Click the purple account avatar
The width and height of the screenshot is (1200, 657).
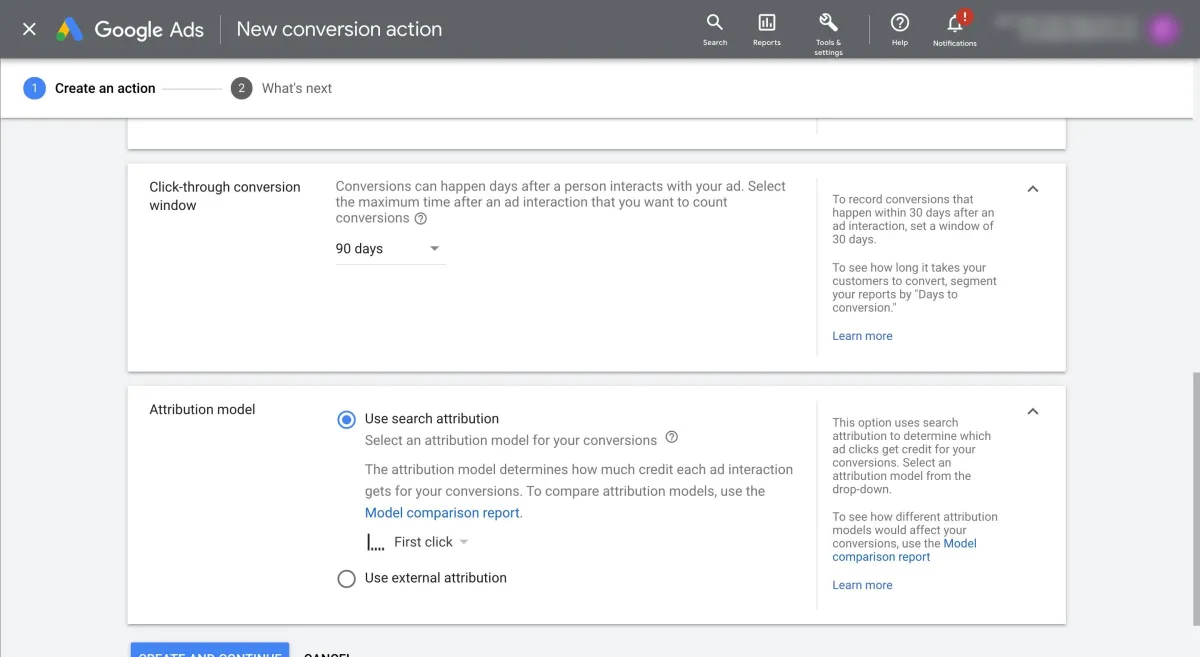[x=1163, y=29]
